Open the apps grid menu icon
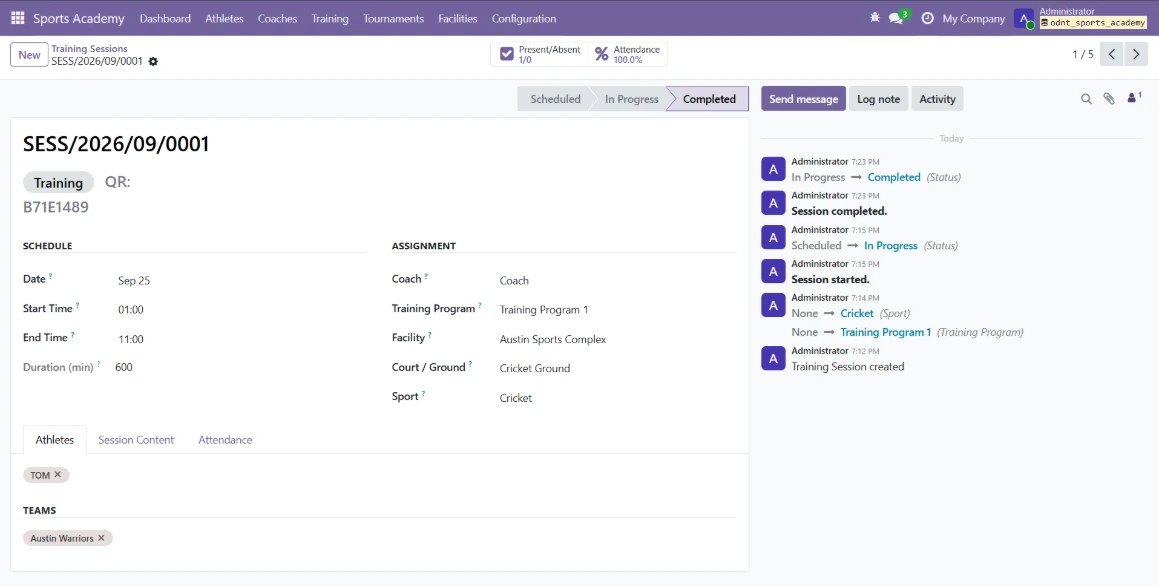This screenshot has width=1159, height=587. click(18, 18)
